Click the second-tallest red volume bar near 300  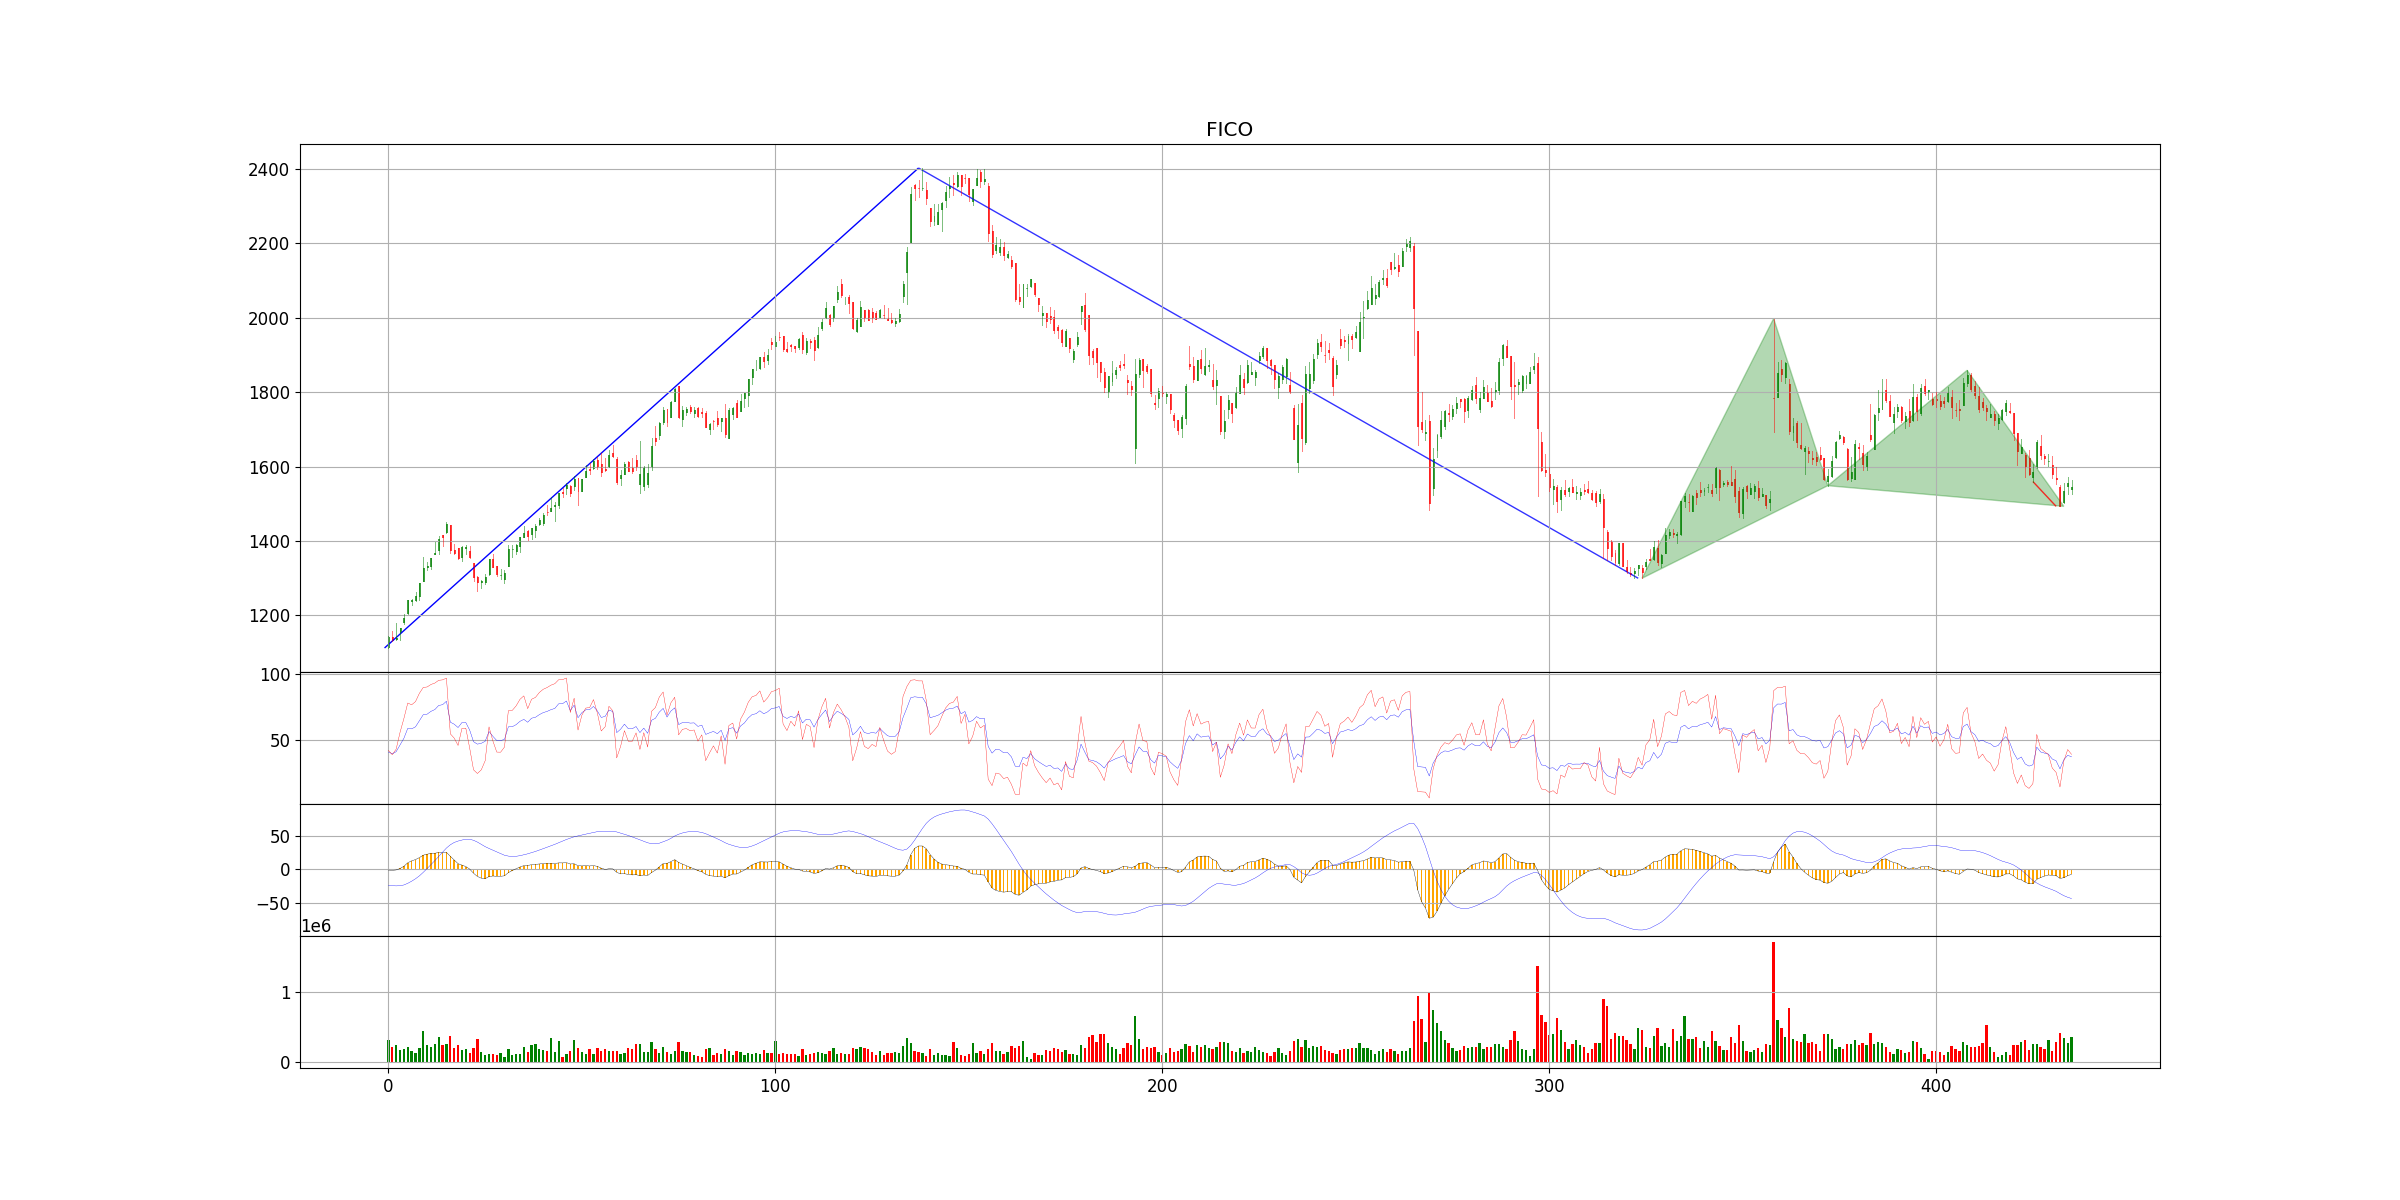1537,1012
